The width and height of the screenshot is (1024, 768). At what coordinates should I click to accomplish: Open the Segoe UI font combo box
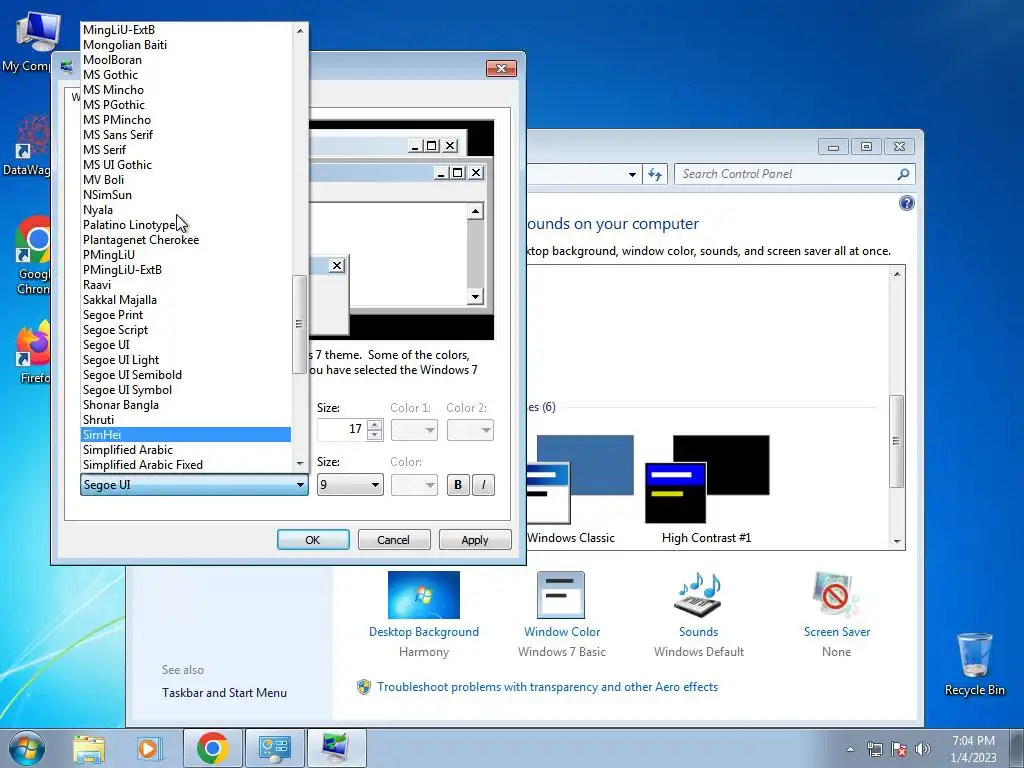194,485
